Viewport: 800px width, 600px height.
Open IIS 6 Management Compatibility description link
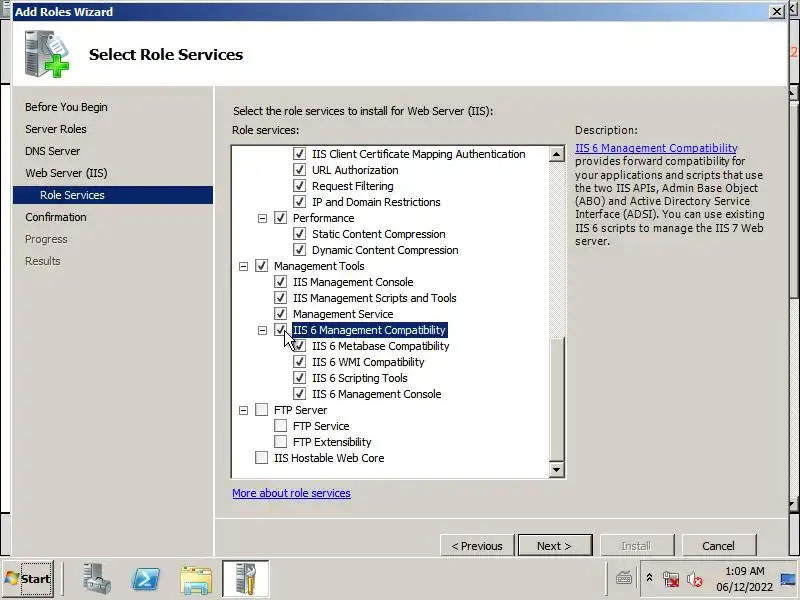(656, 148)
